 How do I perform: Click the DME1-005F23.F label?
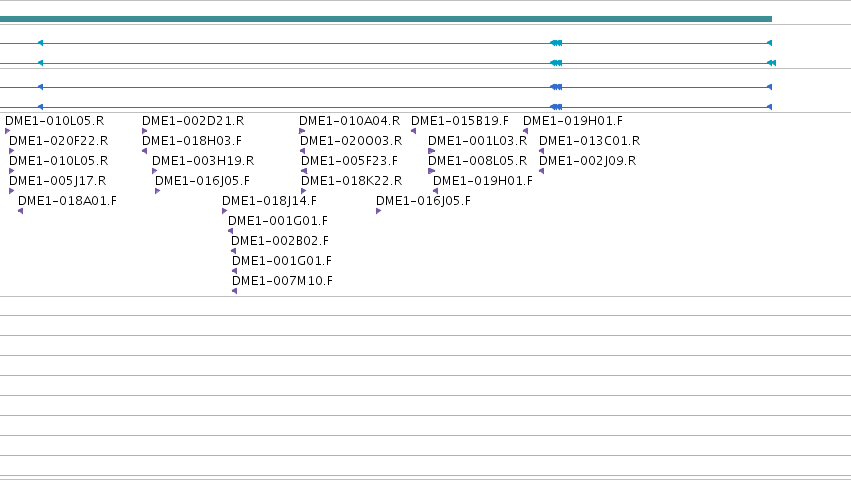(350, 161)
